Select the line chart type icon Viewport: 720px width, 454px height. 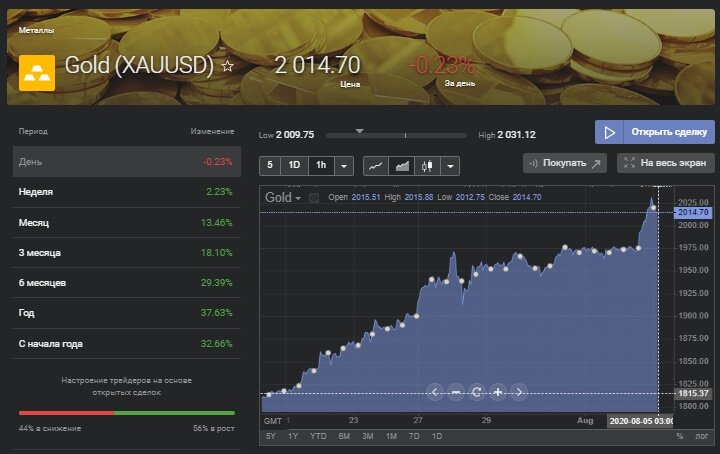click(376, 165)
